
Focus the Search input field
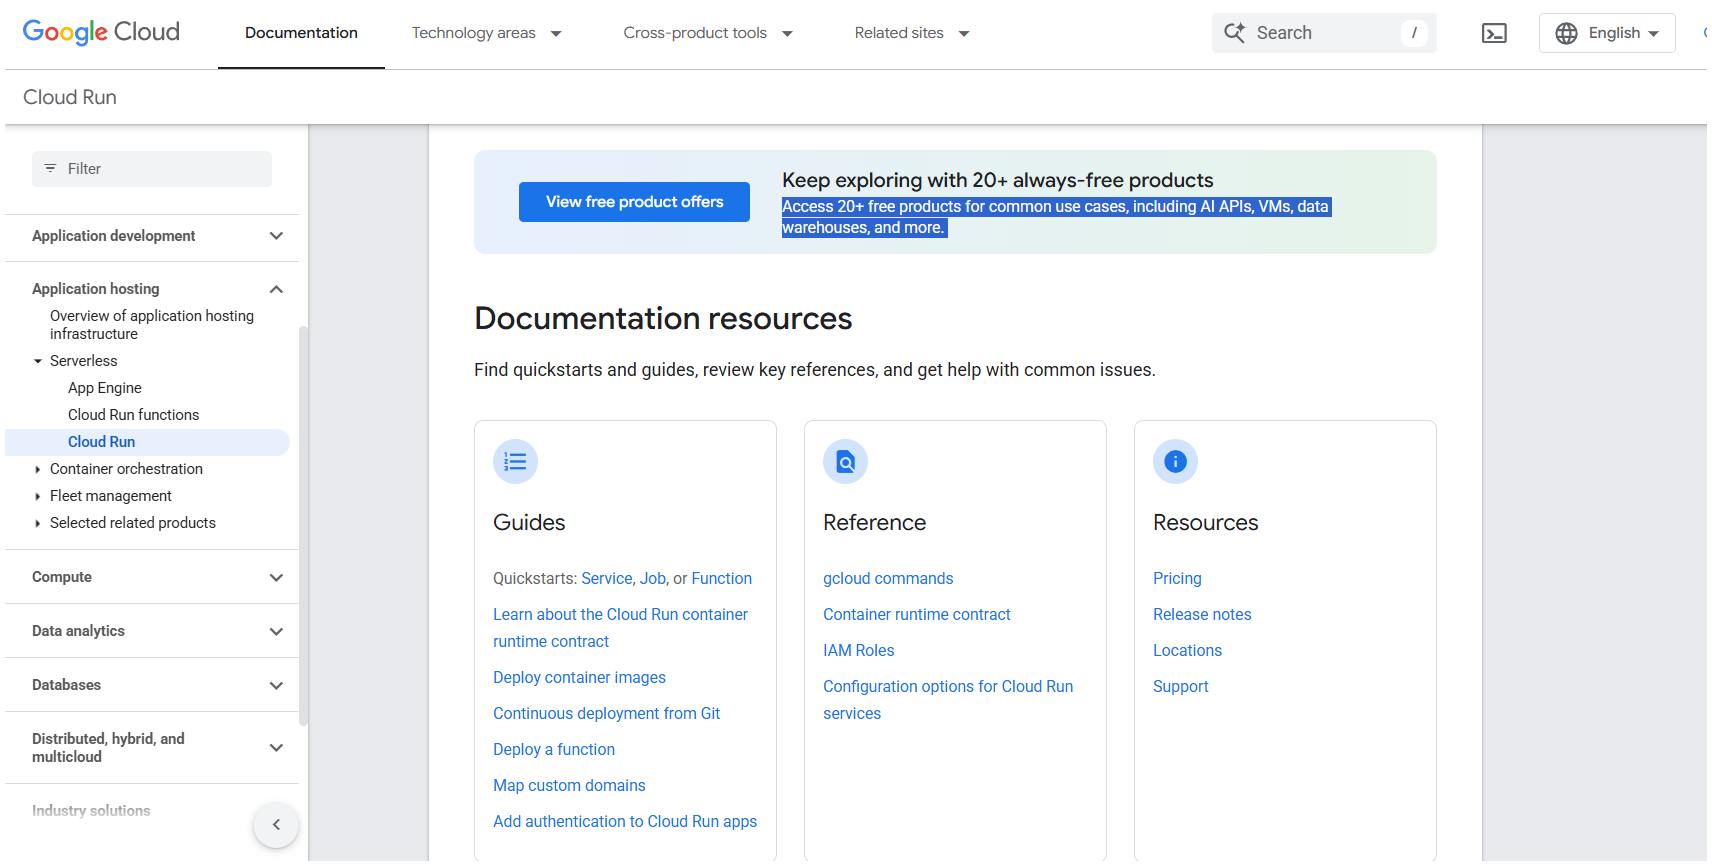click(x=1324, y=33)
